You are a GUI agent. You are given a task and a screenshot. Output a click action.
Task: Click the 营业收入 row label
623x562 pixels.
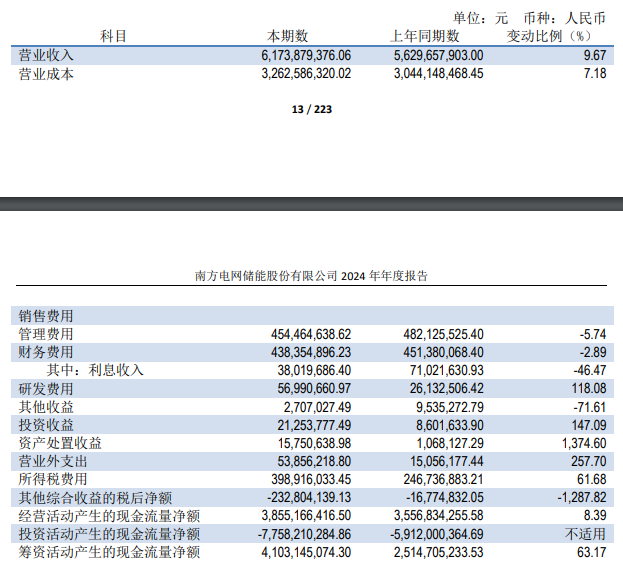point(46,55)
